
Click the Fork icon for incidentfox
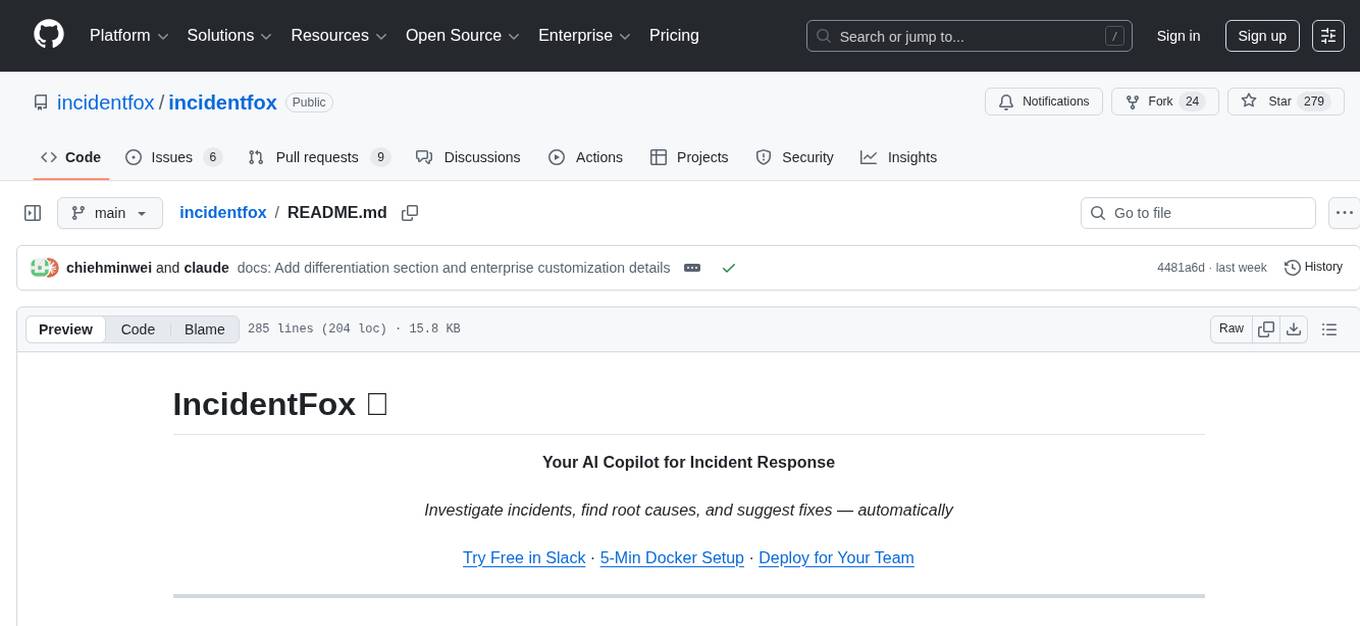[1132, 101]
